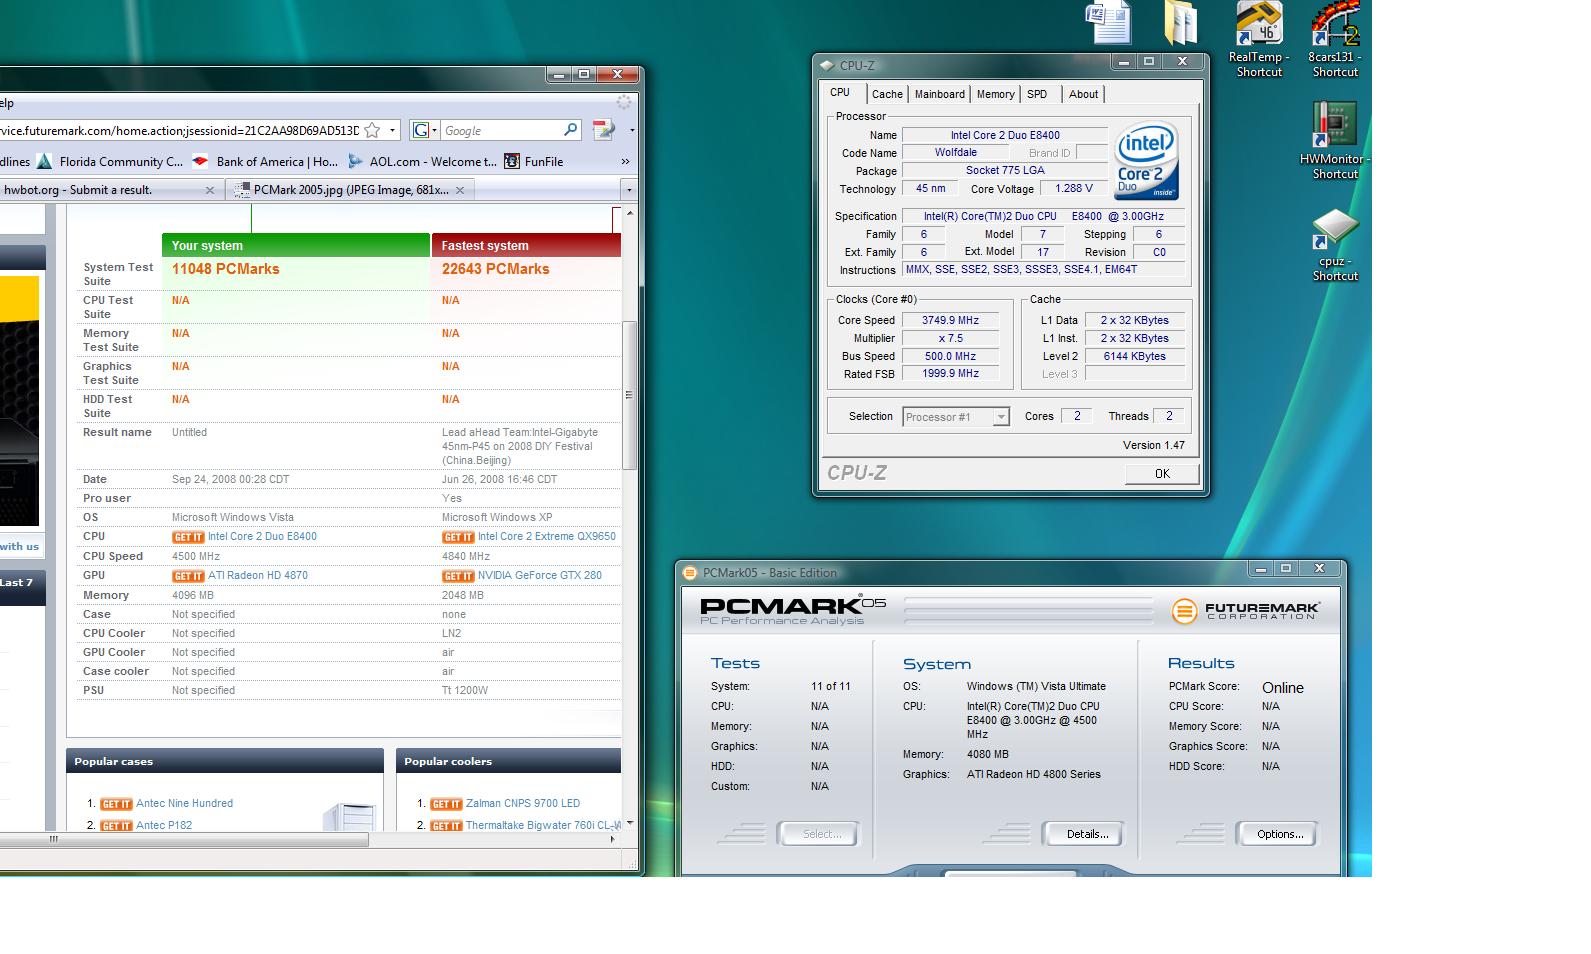The image size is (1591, 954).
Task: Open the 8cars131 desktop shortcut
Action: pos(1335,40)
